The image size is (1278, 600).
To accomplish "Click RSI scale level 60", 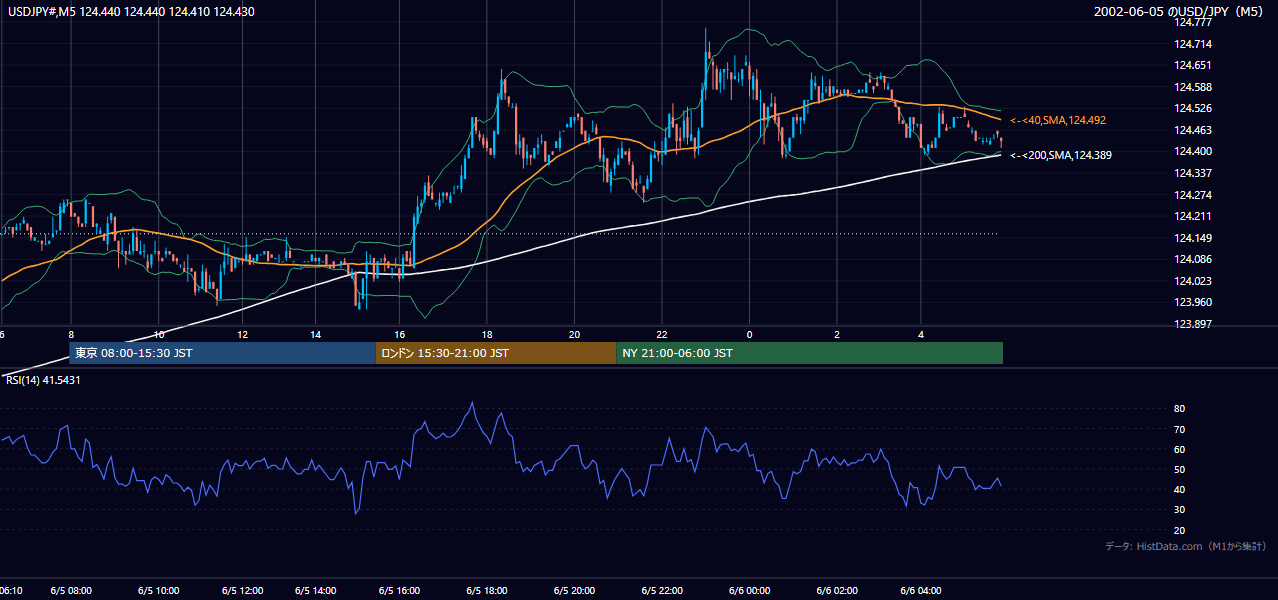I will point(1179,449).
